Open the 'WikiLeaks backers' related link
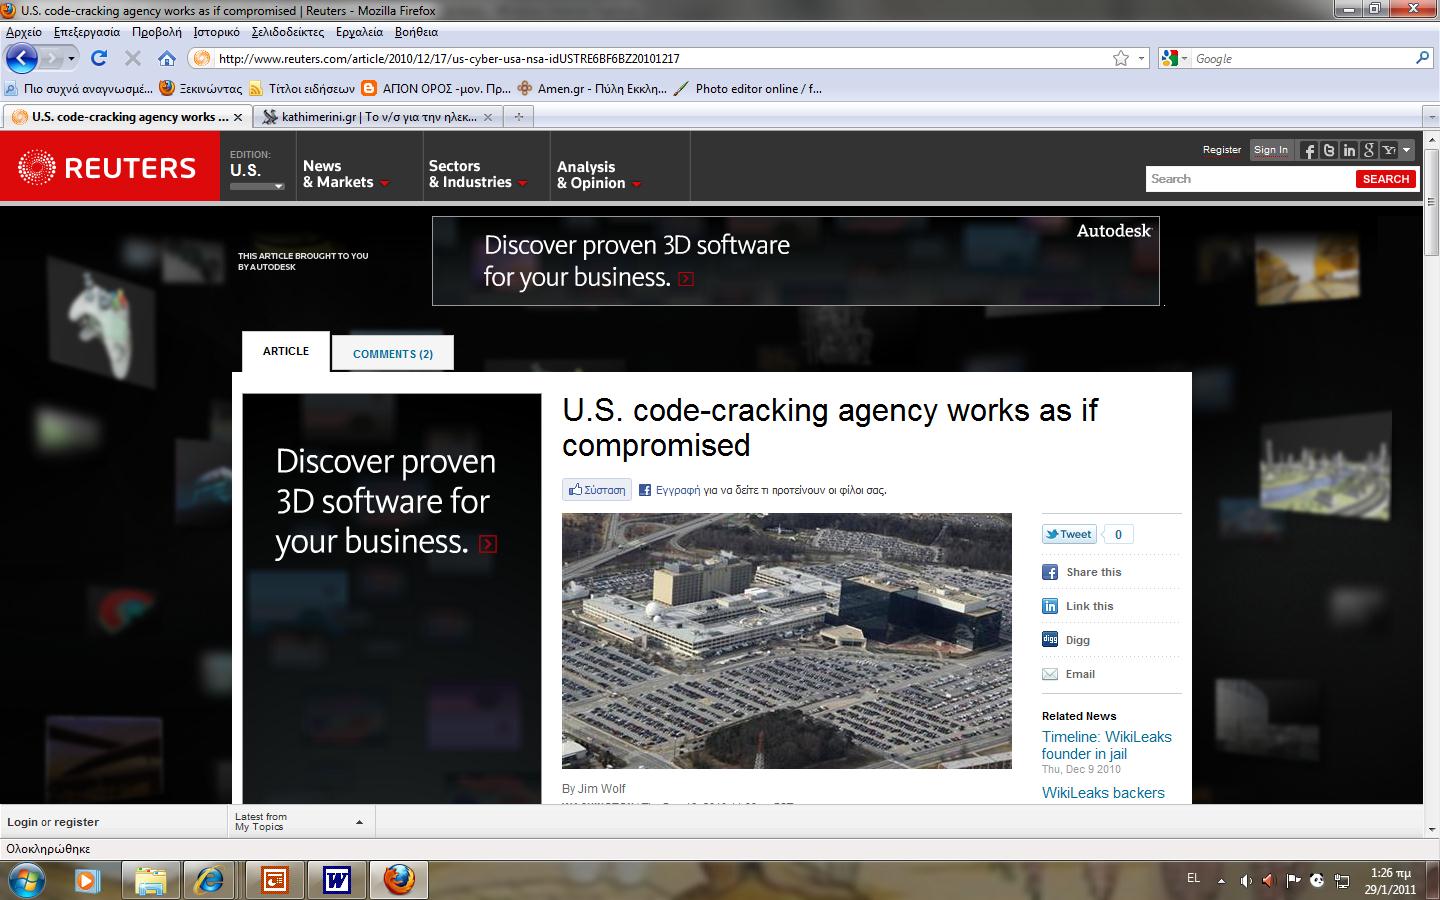Screen dimensions: 1440x900 (x=1103, y=793)
